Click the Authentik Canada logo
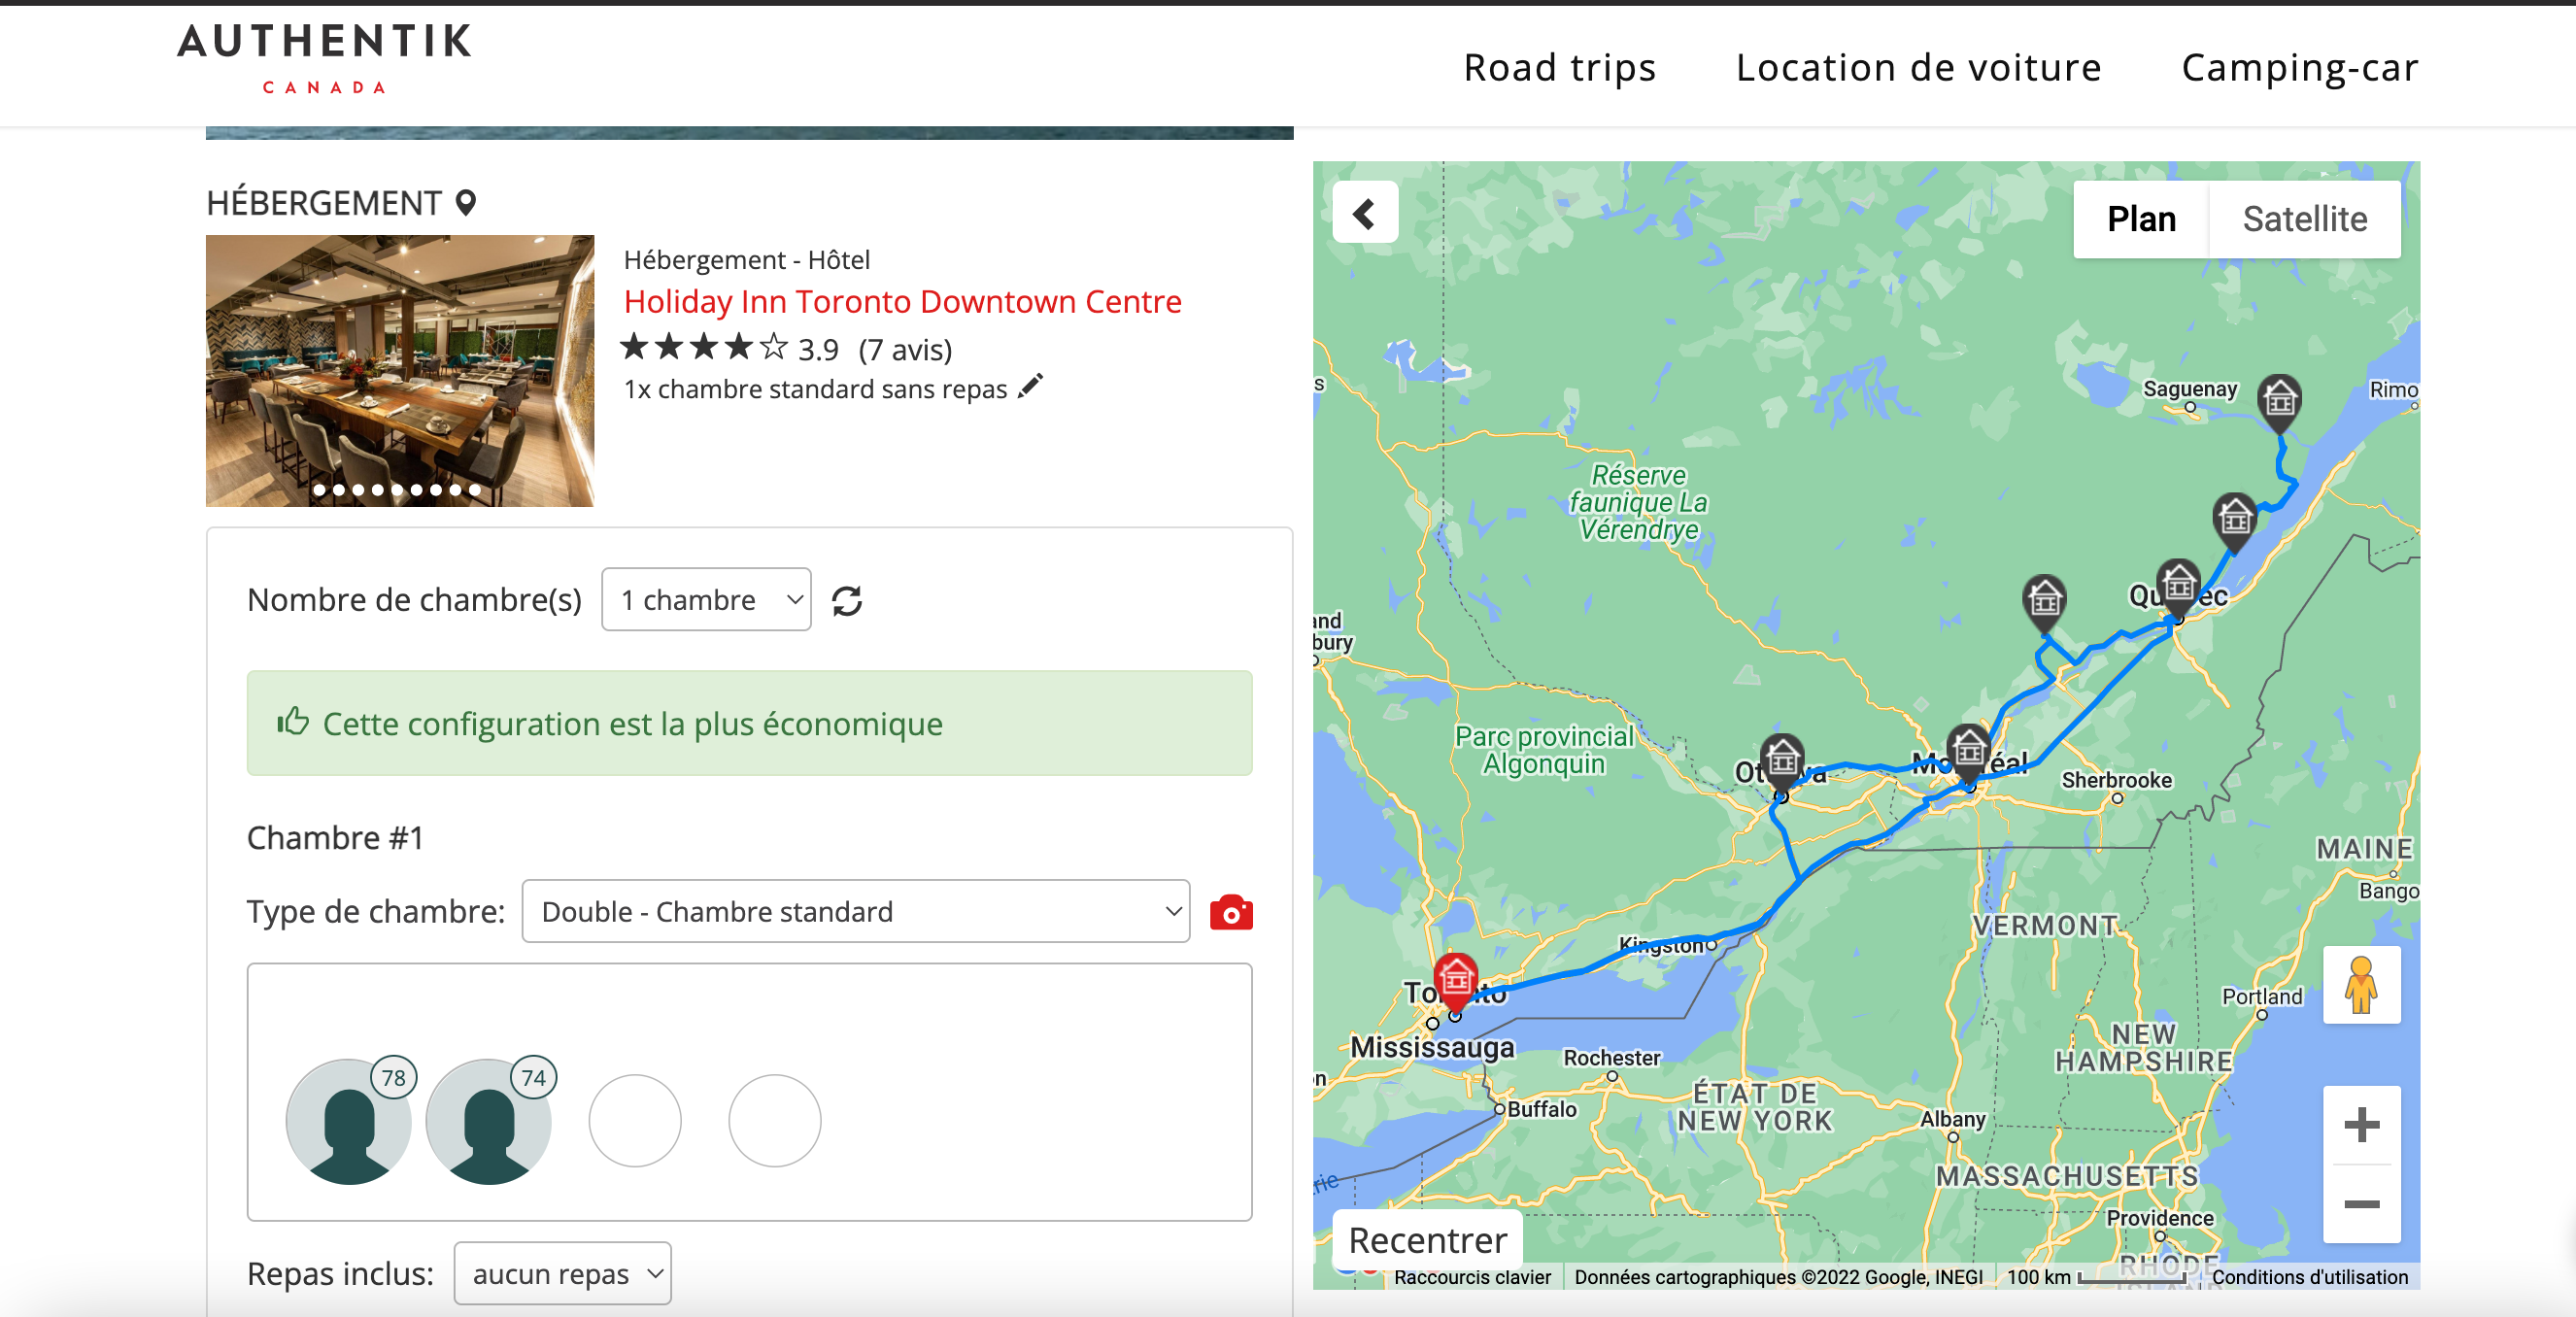The height and width of the screenshot is (1317, 2576). pyautogui.click(x=324, y=59)
